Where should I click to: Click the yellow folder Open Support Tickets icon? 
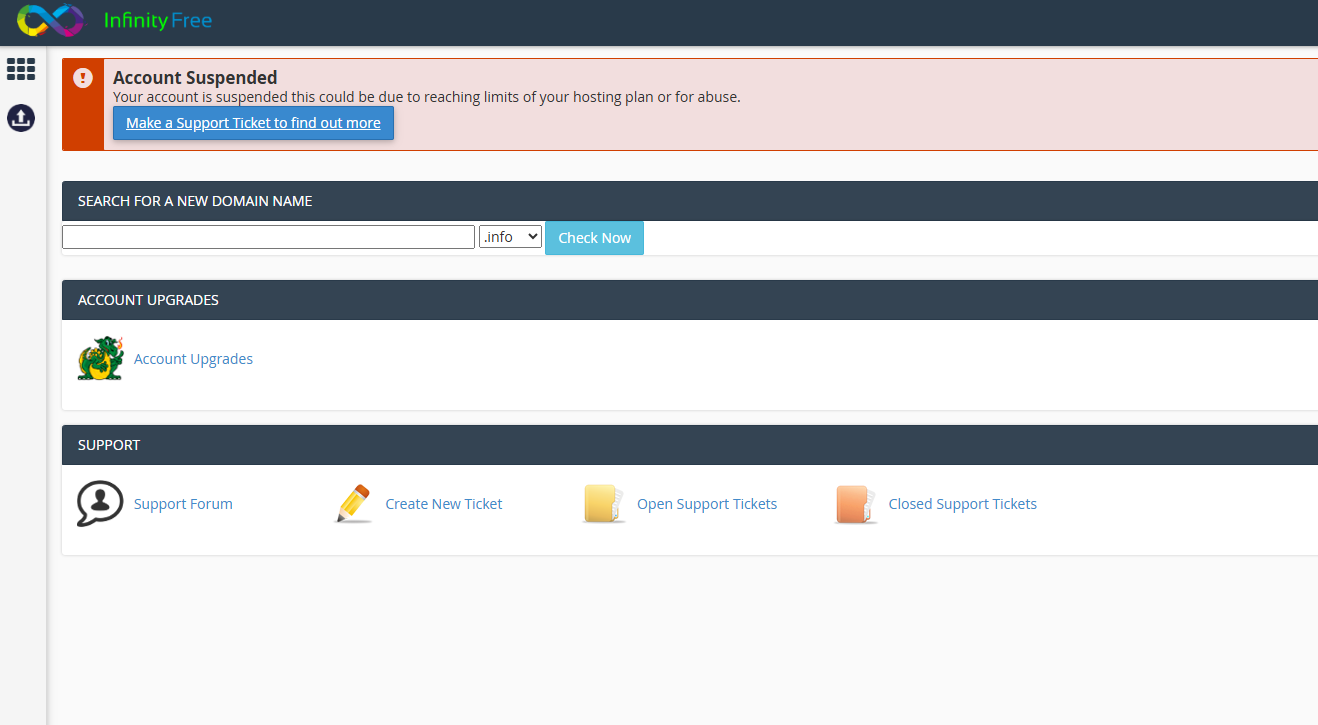click(604, 504)
